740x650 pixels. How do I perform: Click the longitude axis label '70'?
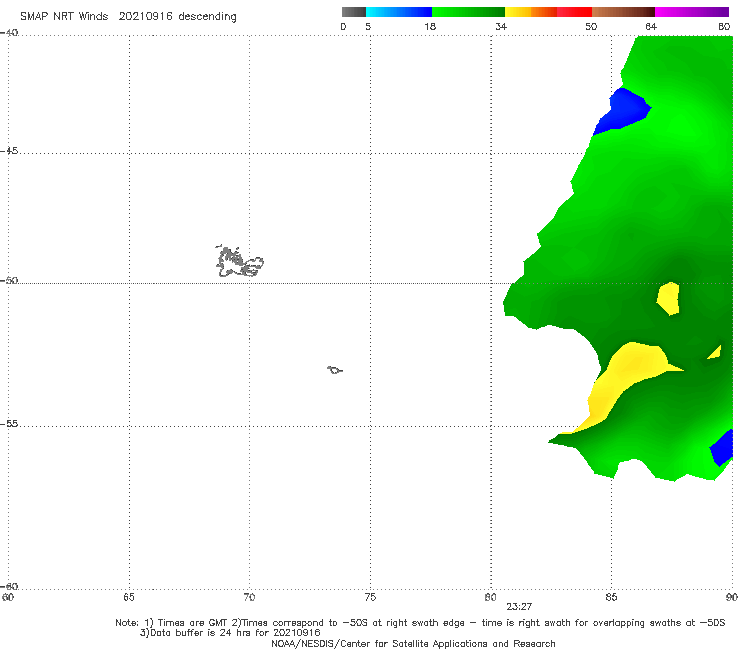249,597
